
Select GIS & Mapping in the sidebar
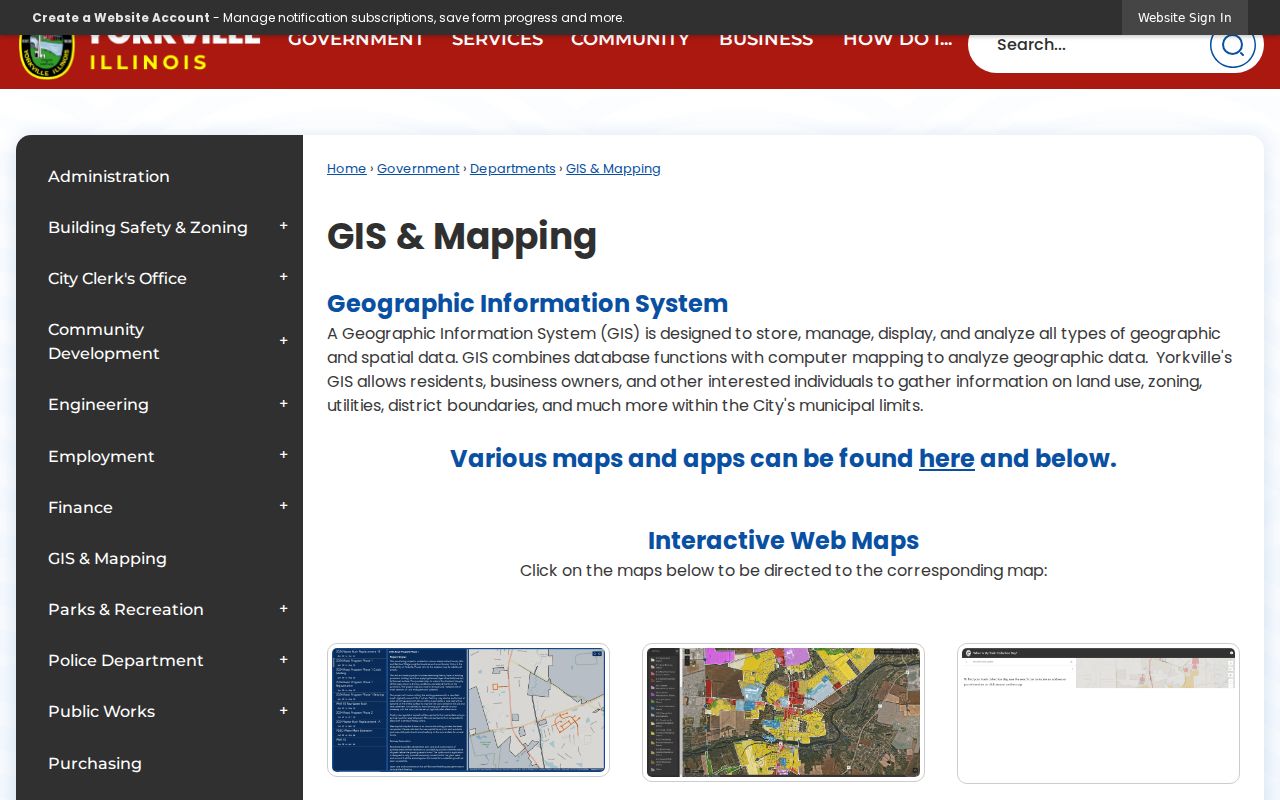[x=107, y=558]
